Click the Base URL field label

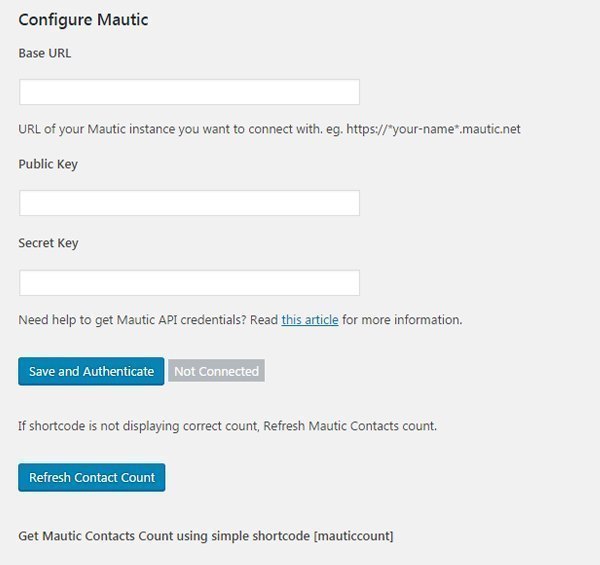[x=45, y=53]
